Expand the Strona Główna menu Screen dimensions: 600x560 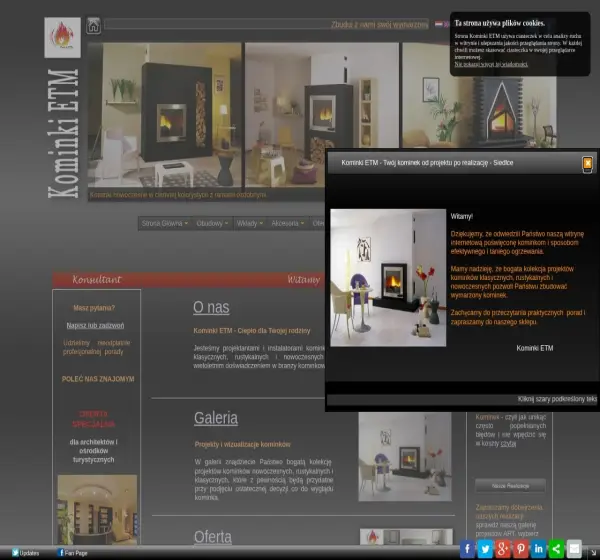(x=165, y=223)
